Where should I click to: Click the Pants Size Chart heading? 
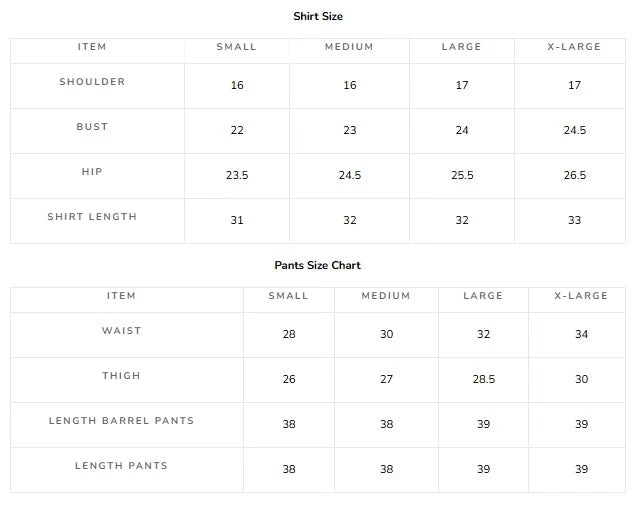pyautogui.click(x=318, y=265)
